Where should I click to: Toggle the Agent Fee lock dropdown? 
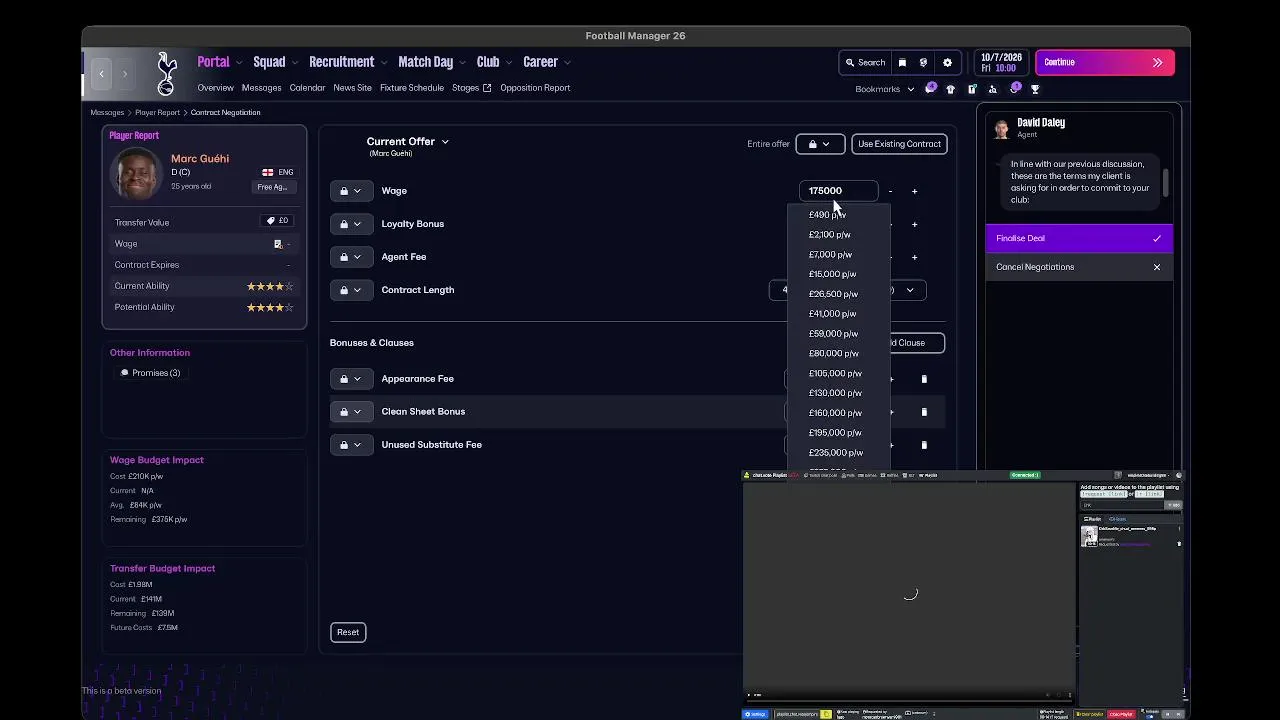(350, 257)
